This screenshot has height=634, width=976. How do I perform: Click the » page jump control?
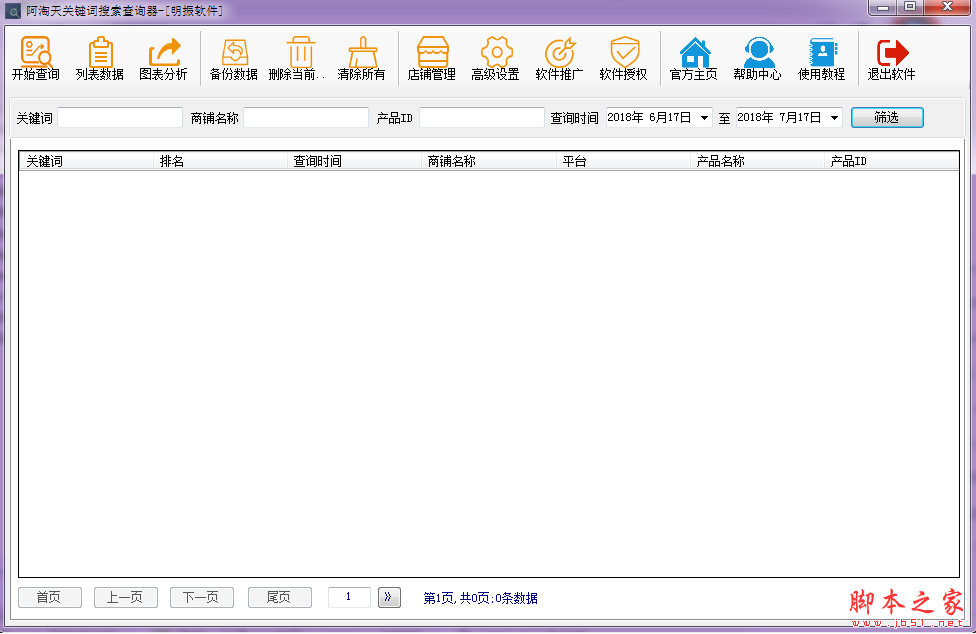point(388,596)
